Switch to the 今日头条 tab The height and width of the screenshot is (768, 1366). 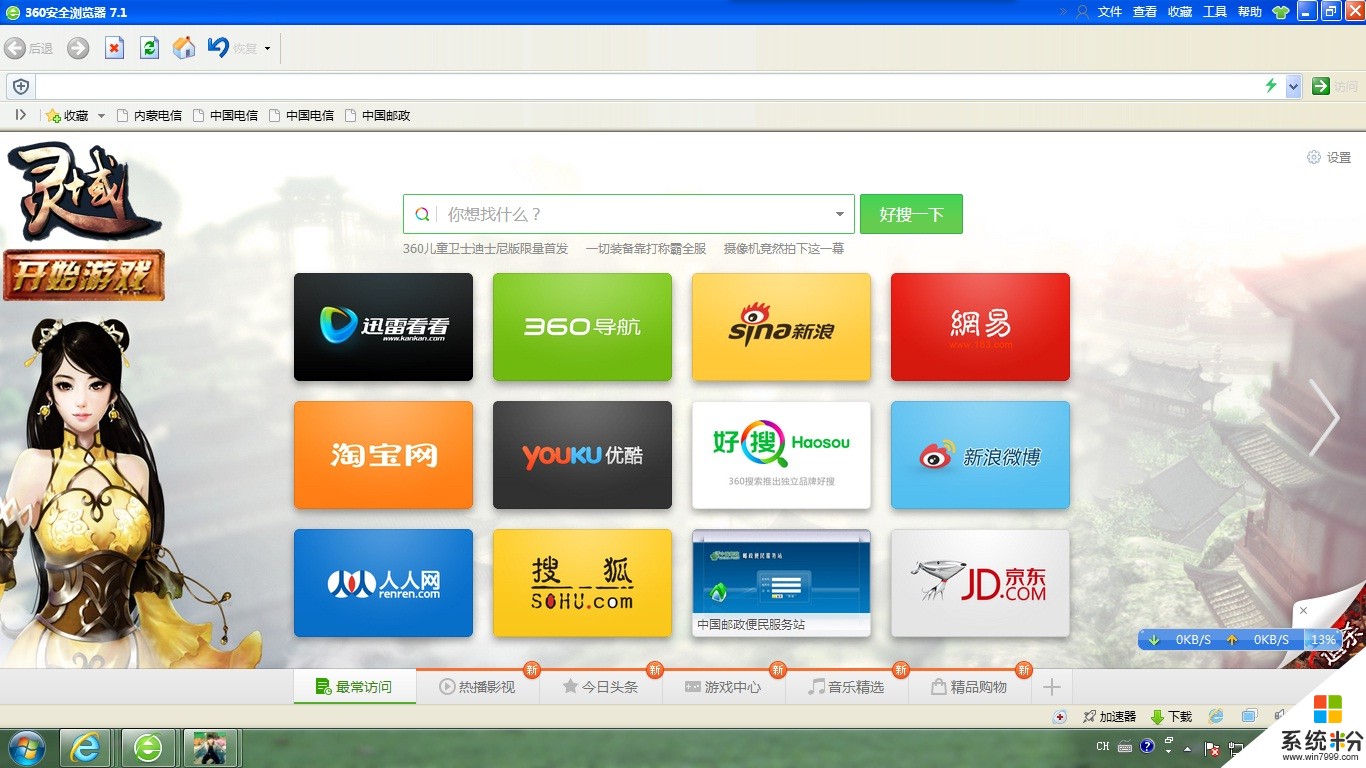pyautogui.click(x=601, y=687)
